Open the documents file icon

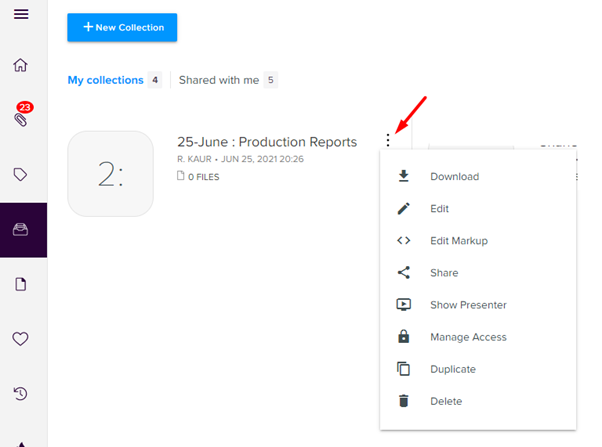tap(21, 285)
